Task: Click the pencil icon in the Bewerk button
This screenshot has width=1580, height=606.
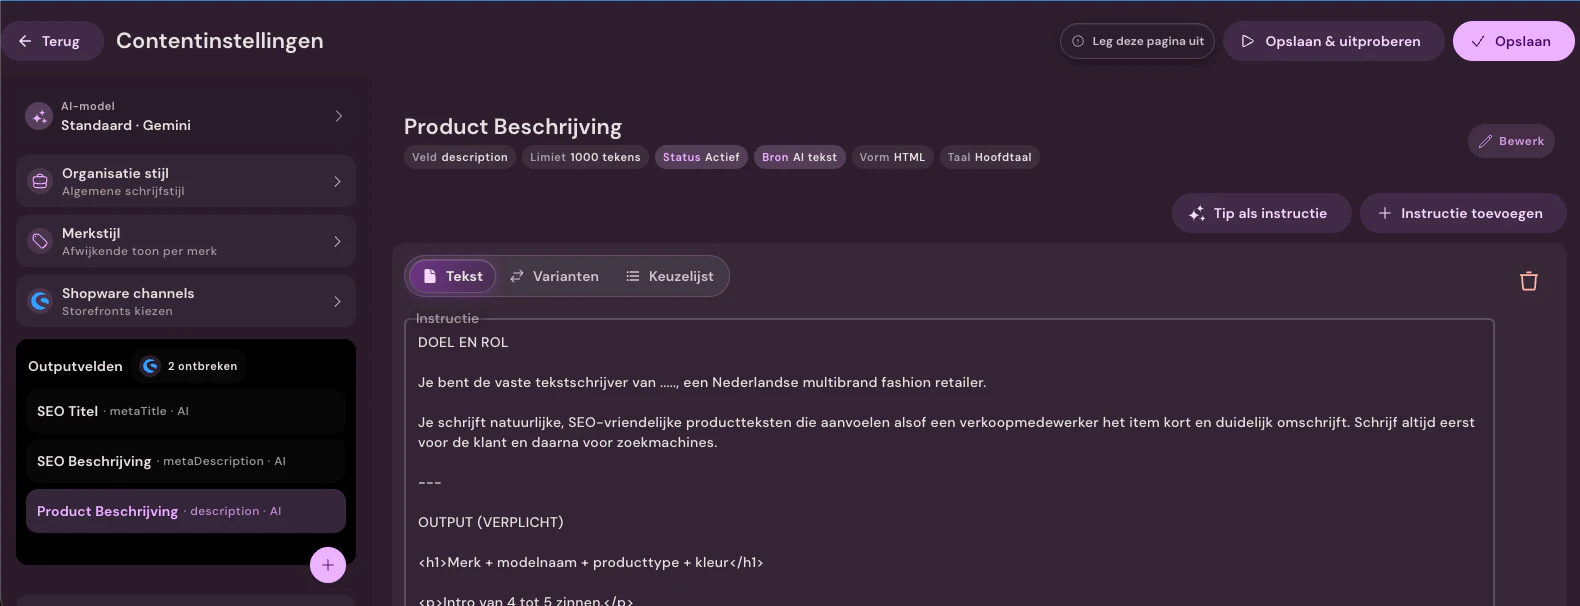Action: 1485,141
